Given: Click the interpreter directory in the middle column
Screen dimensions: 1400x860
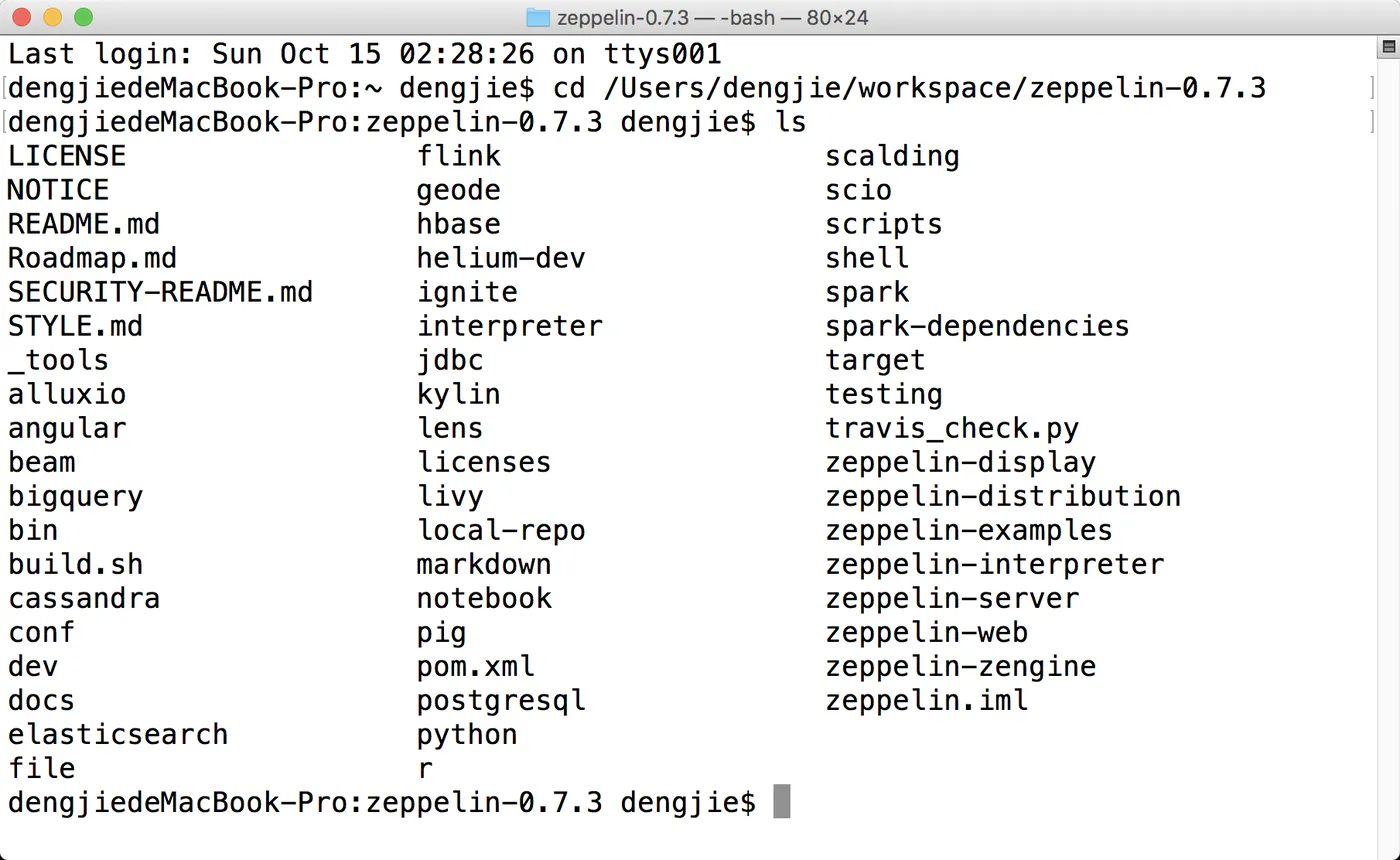Looking at the screenshot, I should coord(510,326).
